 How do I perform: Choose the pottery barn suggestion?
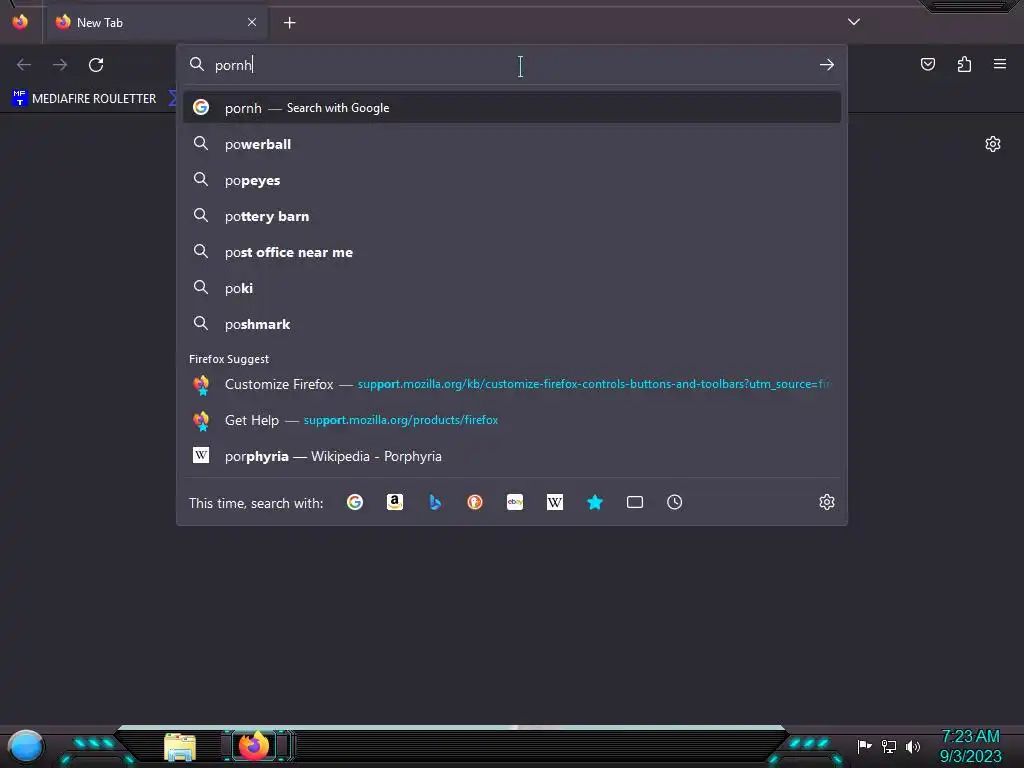[512, 216]
